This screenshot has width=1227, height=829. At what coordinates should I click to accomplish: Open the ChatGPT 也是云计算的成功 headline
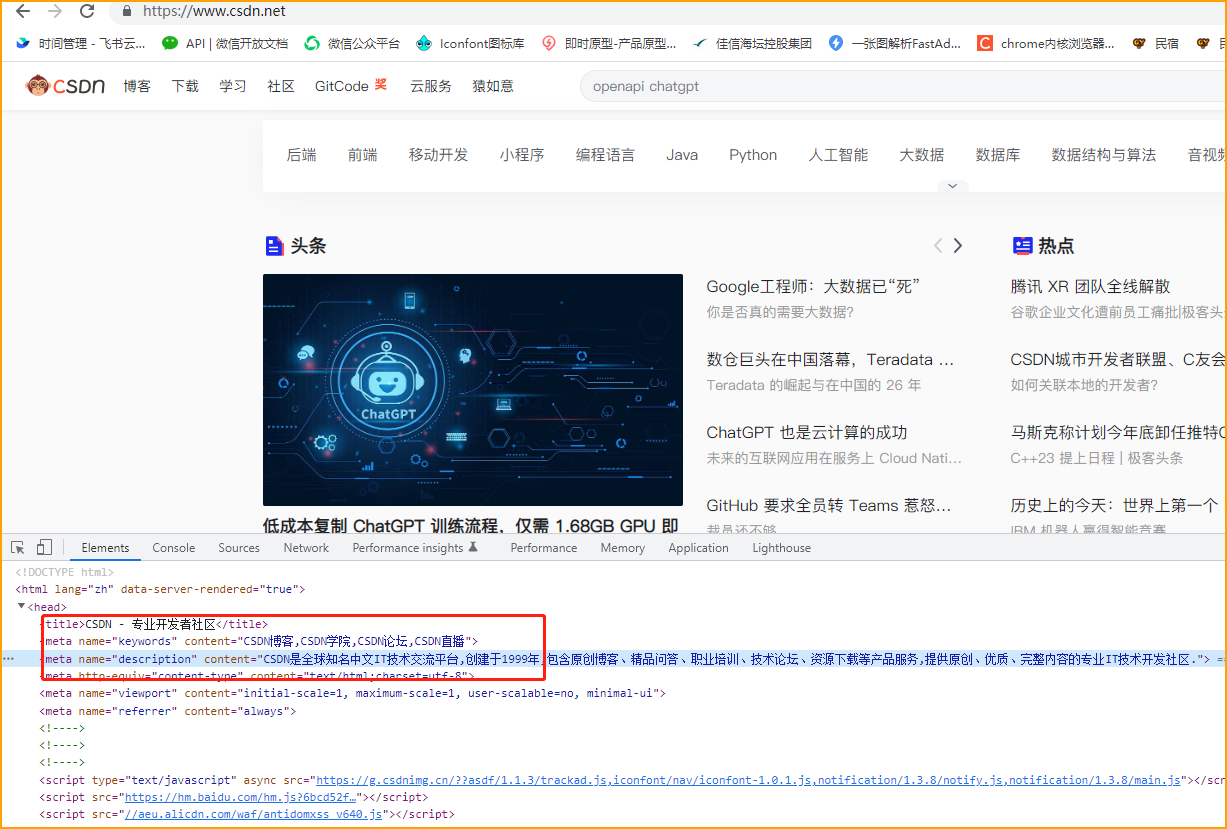807,433
